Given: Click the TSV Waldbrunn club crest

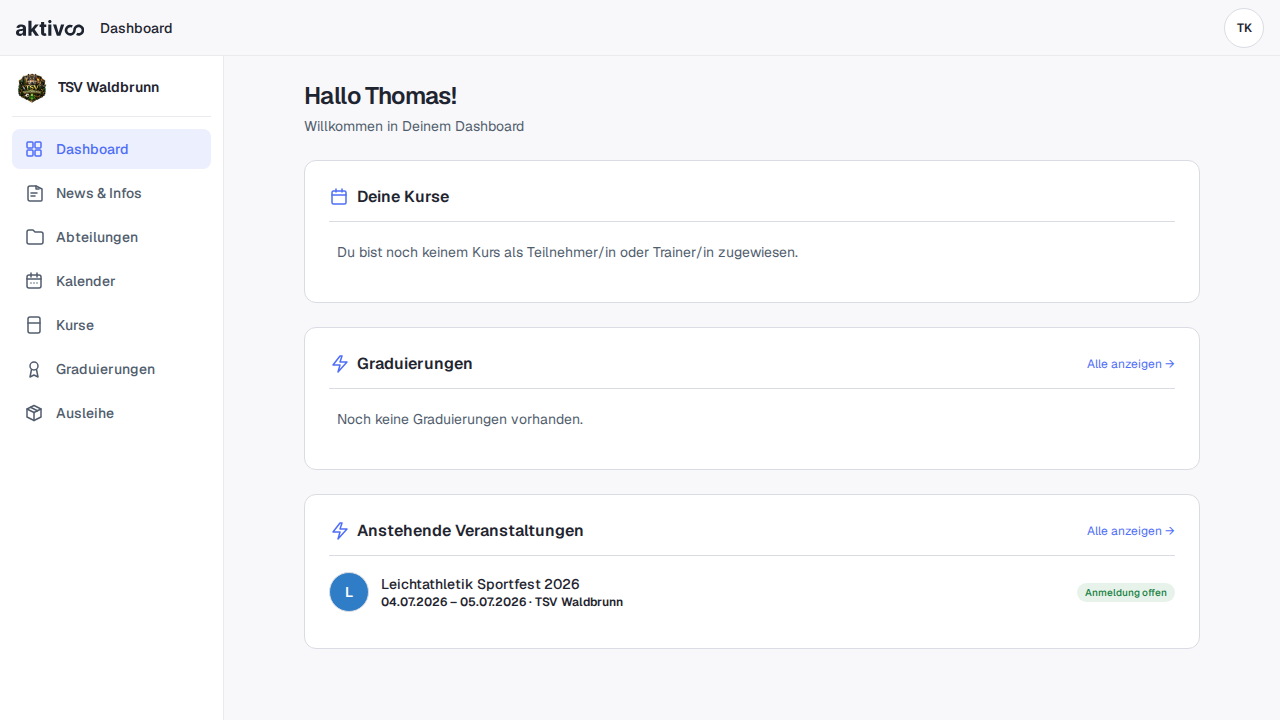Looking at the screenshot, I should [x=32, y=88].
